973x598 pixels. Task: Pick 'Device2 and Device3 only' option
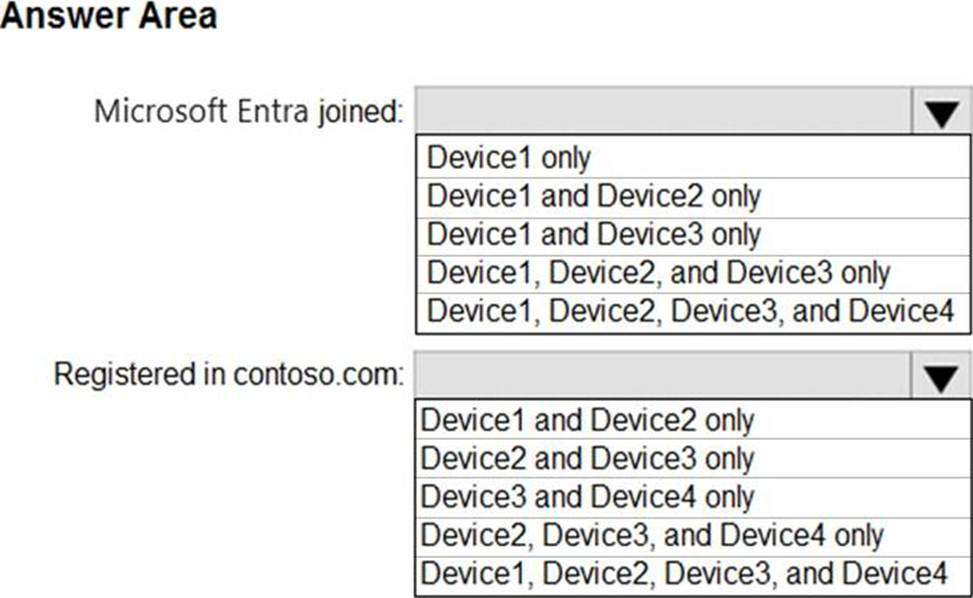pos(588,458)
